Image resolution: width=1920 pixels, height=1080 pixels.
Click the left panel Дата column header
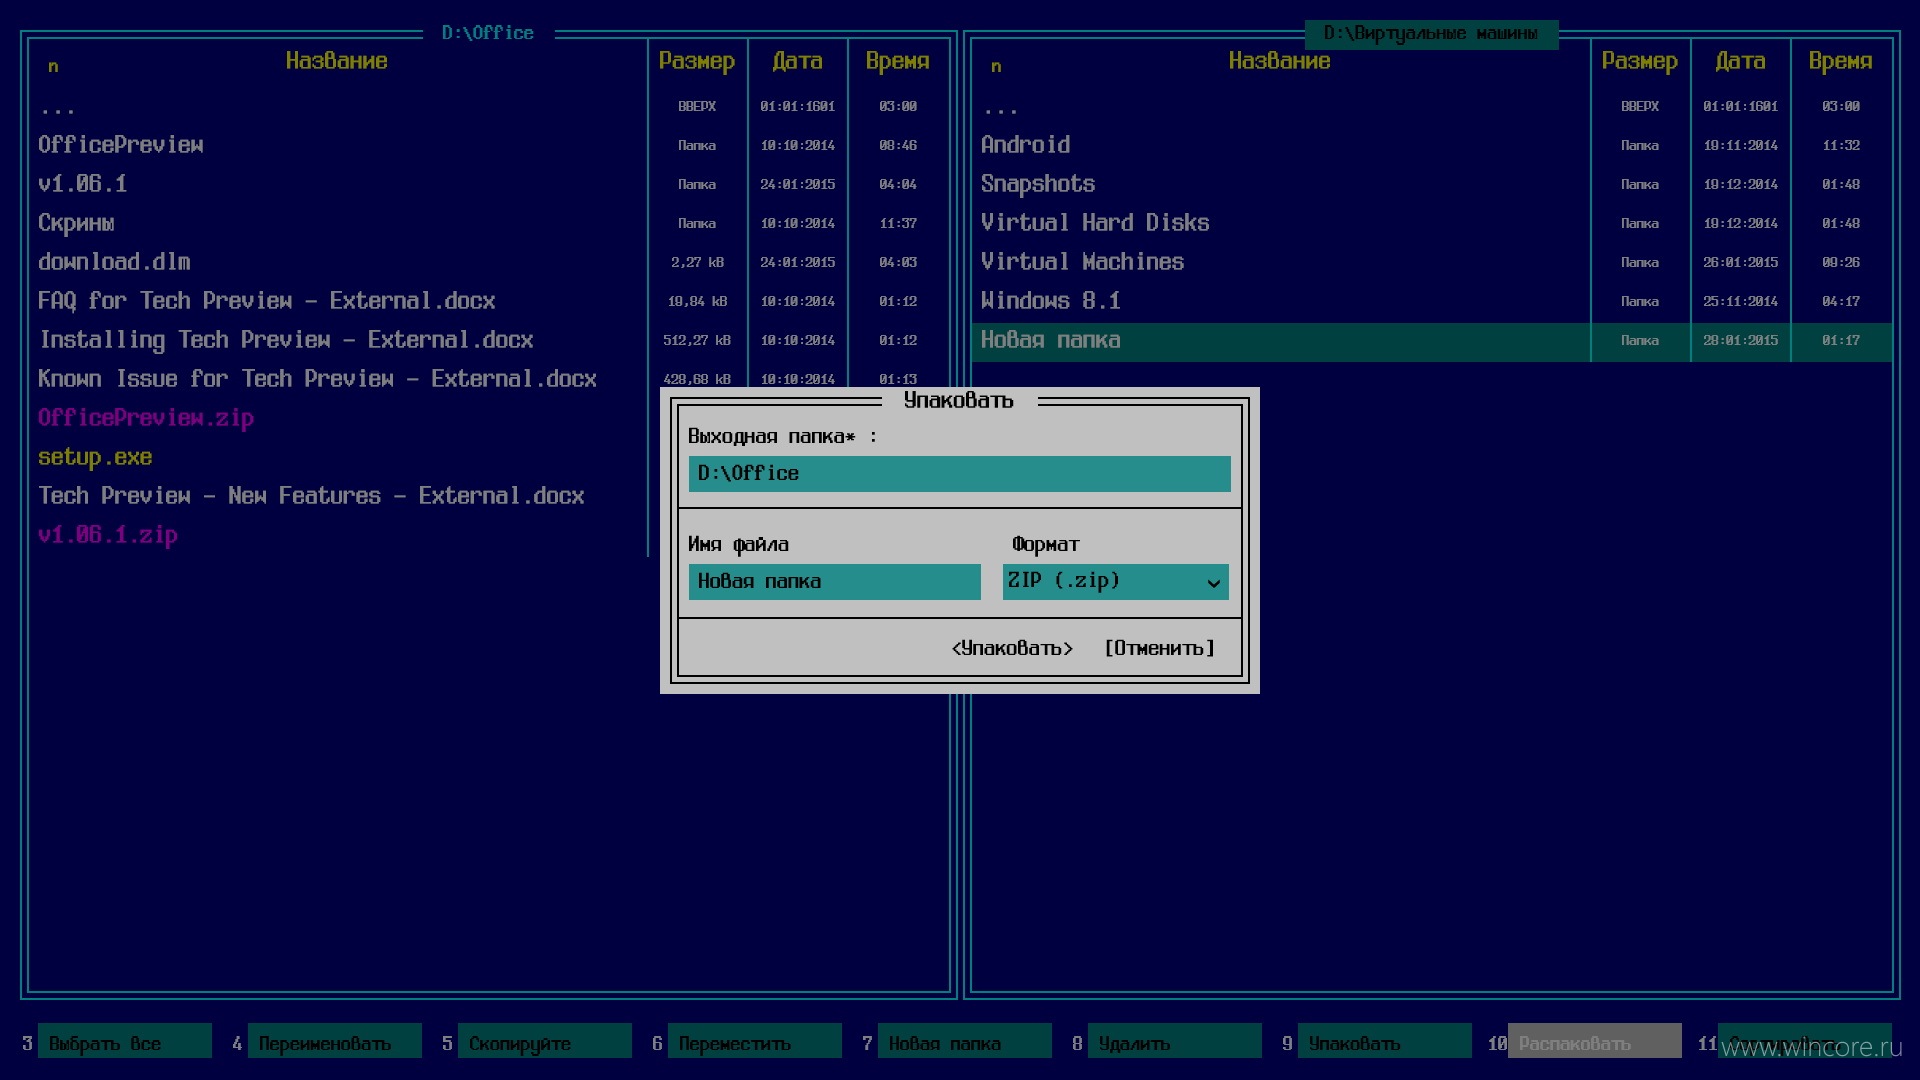[x=797, y=61]
